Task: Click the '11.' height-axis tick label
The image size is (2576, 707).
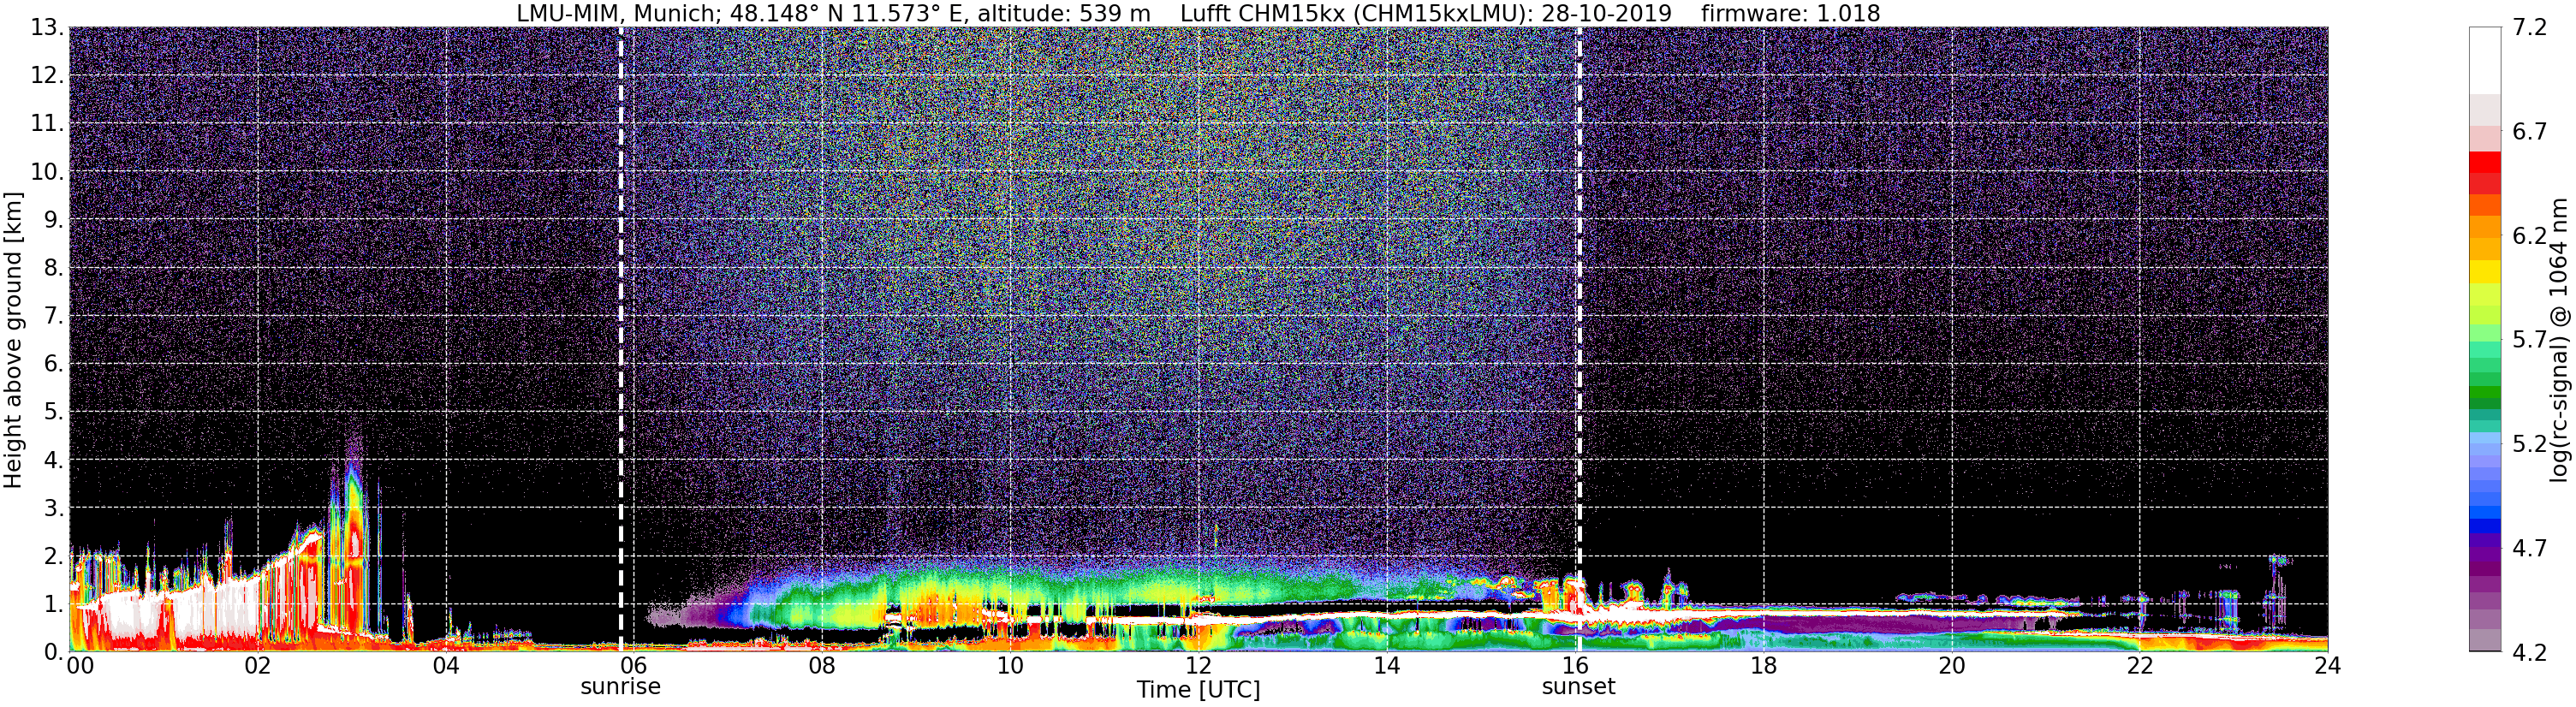Action: [47, 123]
